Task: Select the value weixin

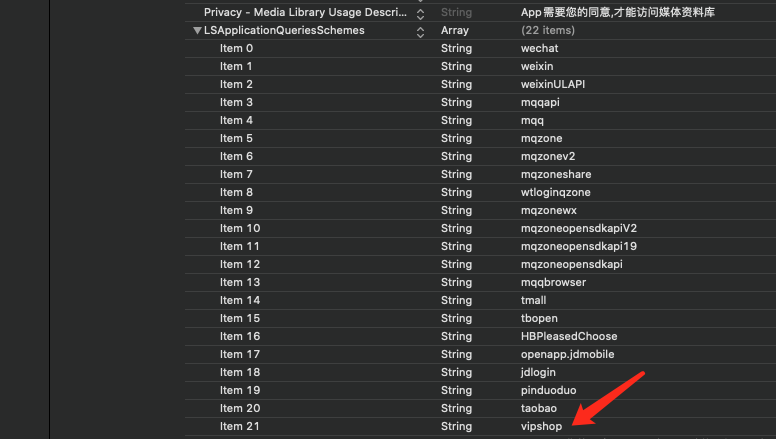Action: click(x=537, y=66)
